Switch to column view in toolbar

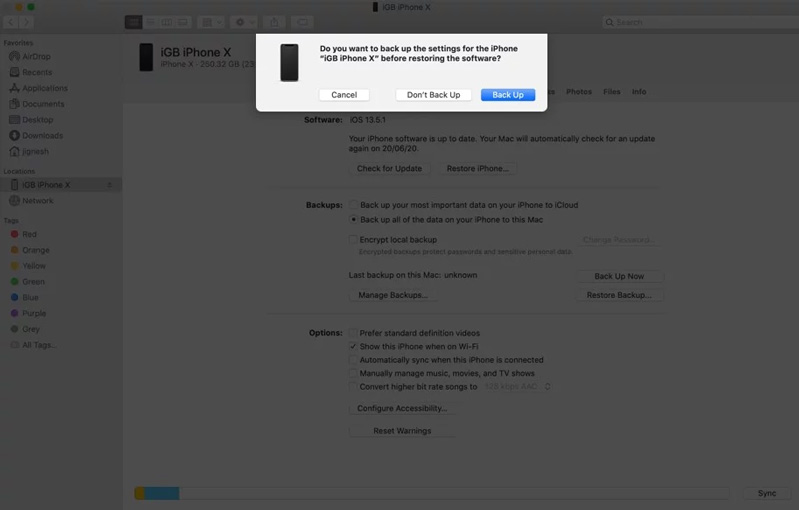(x=167, y=22)
